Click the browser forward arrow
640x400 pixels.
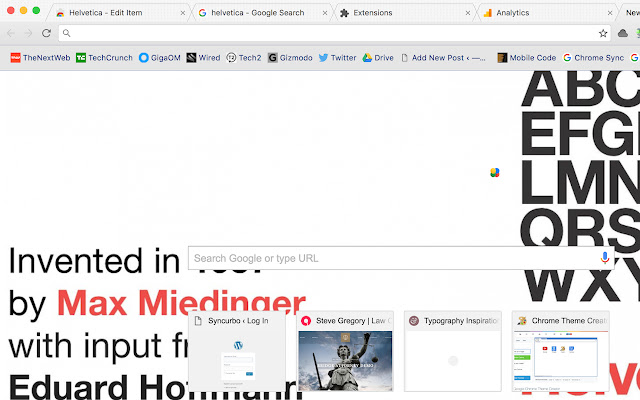pyautogui.click(x=29, y=33)
